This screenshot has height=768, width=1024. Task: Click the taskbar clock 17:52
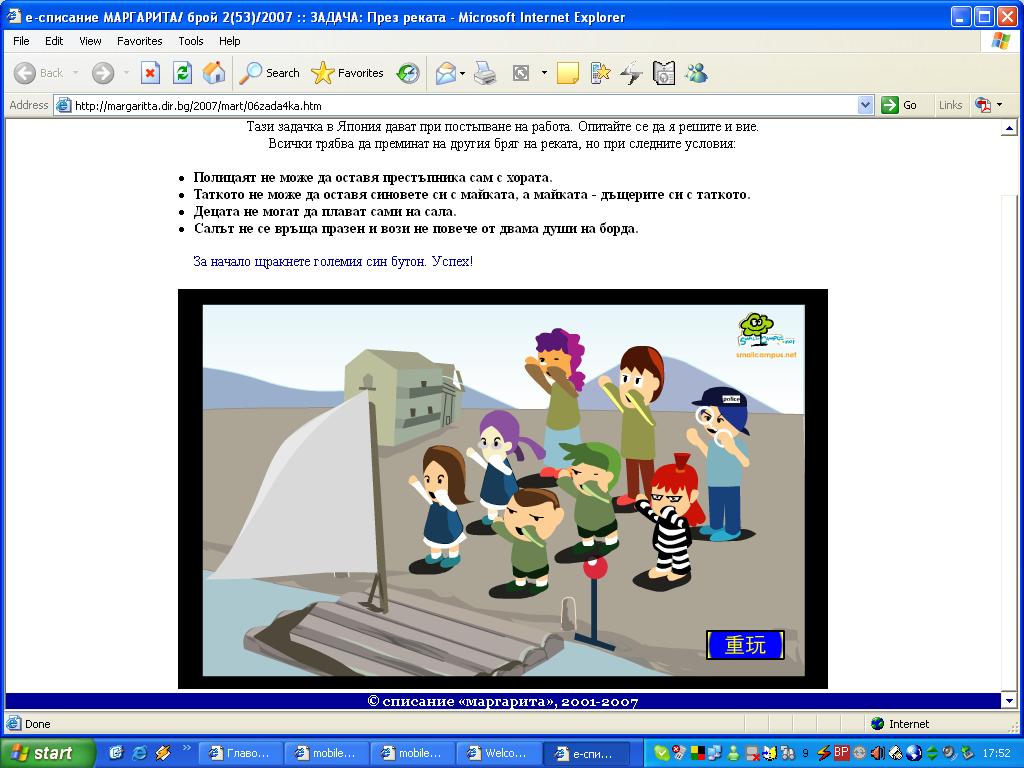point(996,753)
